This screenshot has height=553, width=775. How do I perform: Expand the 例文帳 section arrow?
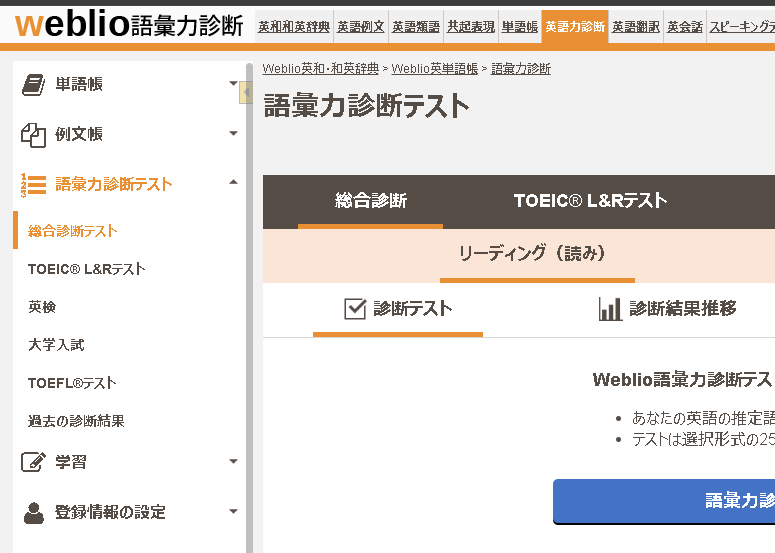(x=234, y=133)
